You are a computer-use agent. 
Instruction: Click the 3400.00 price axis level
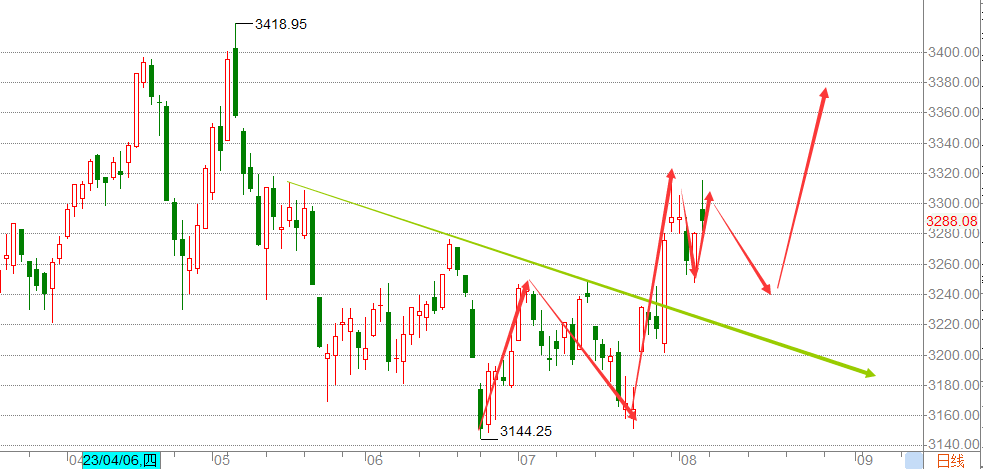tap(950, 52)
